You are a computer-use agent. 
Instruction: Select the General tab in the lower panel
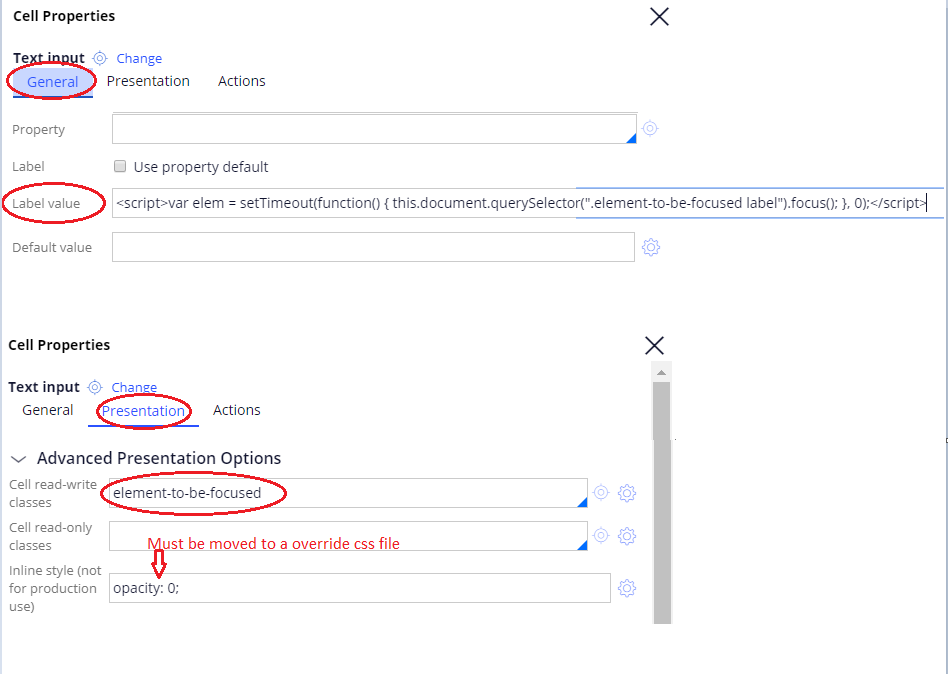[48, 410]
